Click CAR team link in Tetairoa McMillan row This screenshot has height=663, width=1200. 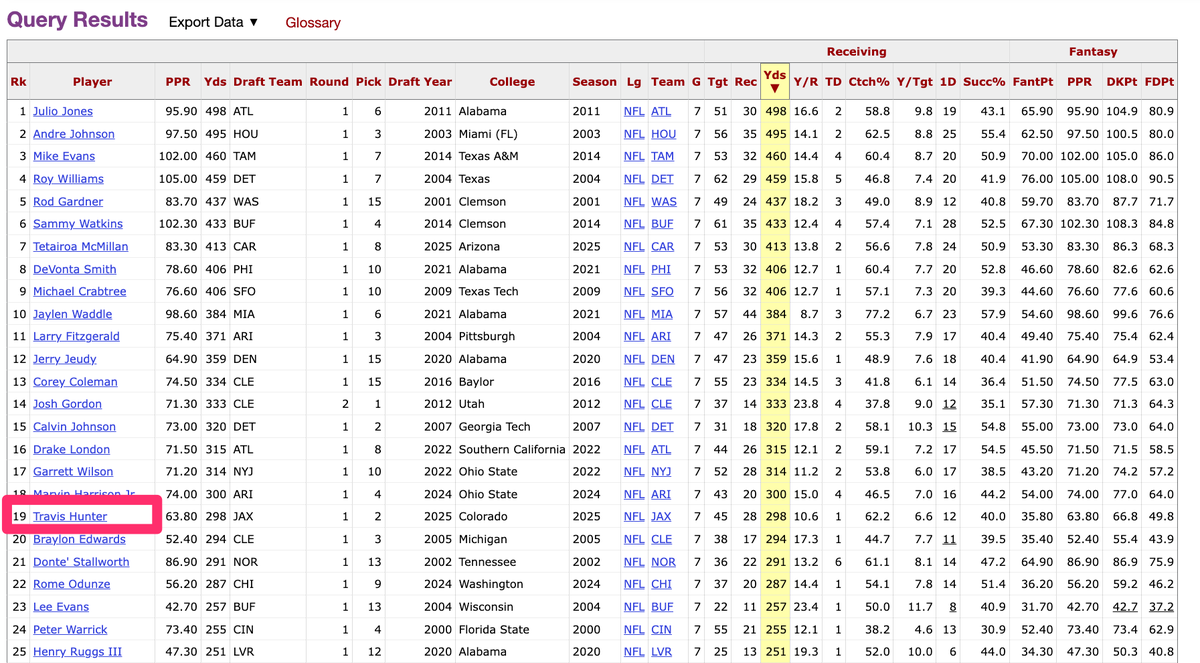click(663, 246)
